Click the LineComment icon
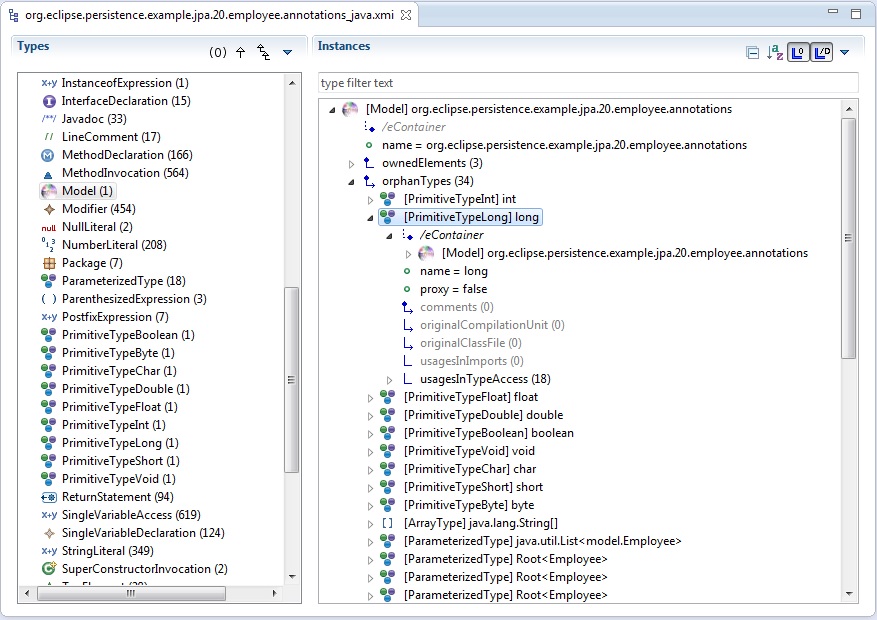Screen dimensions: 877x620 coord(49,137)
